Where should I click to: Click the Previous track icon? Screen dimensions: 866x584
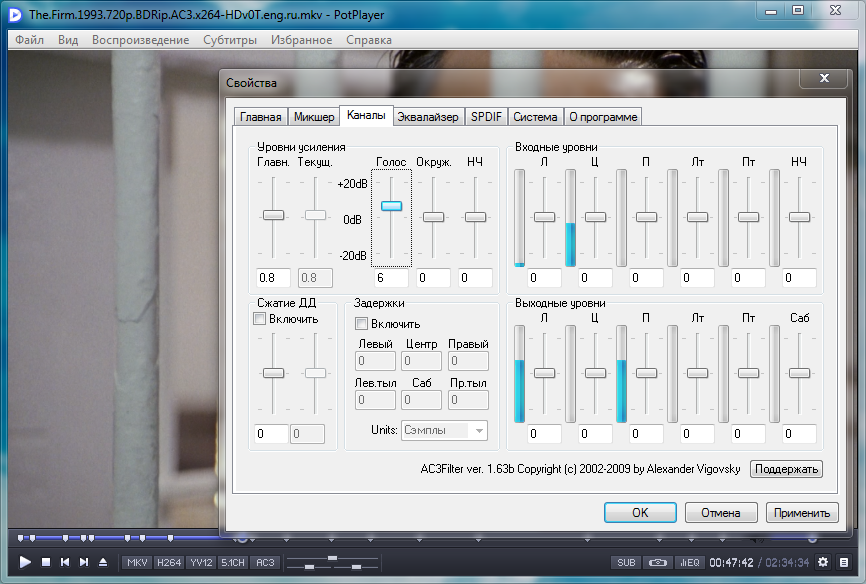[x=65, y=562]
